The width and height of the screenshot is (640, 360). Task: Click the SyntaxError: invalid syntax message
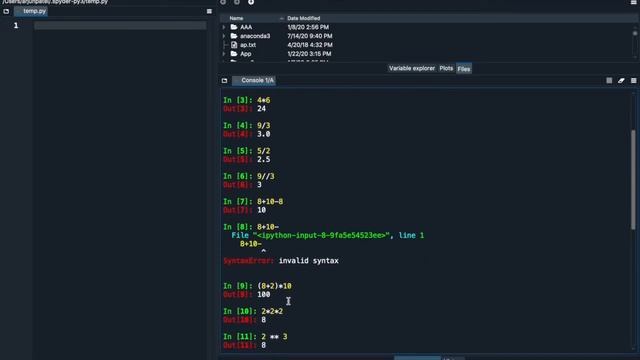[281, 261]
